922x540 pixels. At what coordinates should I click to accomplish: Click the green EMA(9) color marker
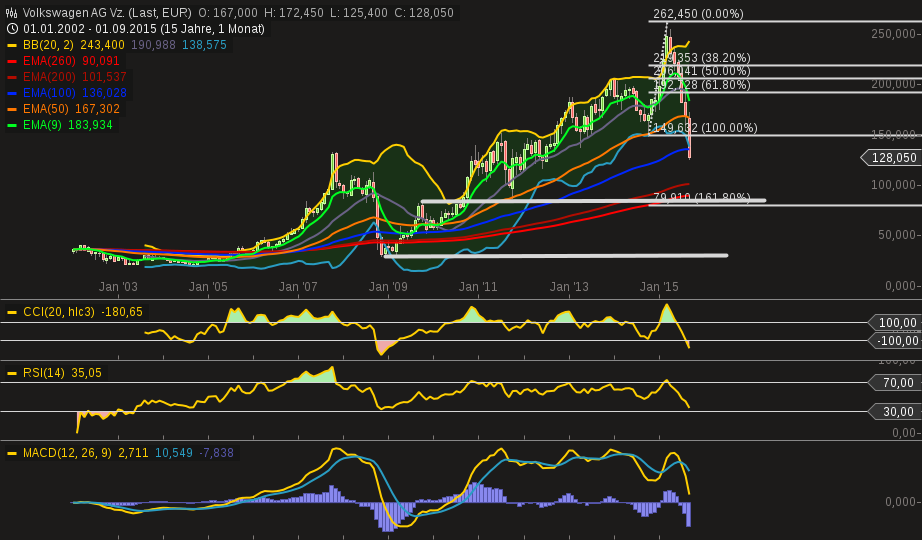(x=12, y=125)
